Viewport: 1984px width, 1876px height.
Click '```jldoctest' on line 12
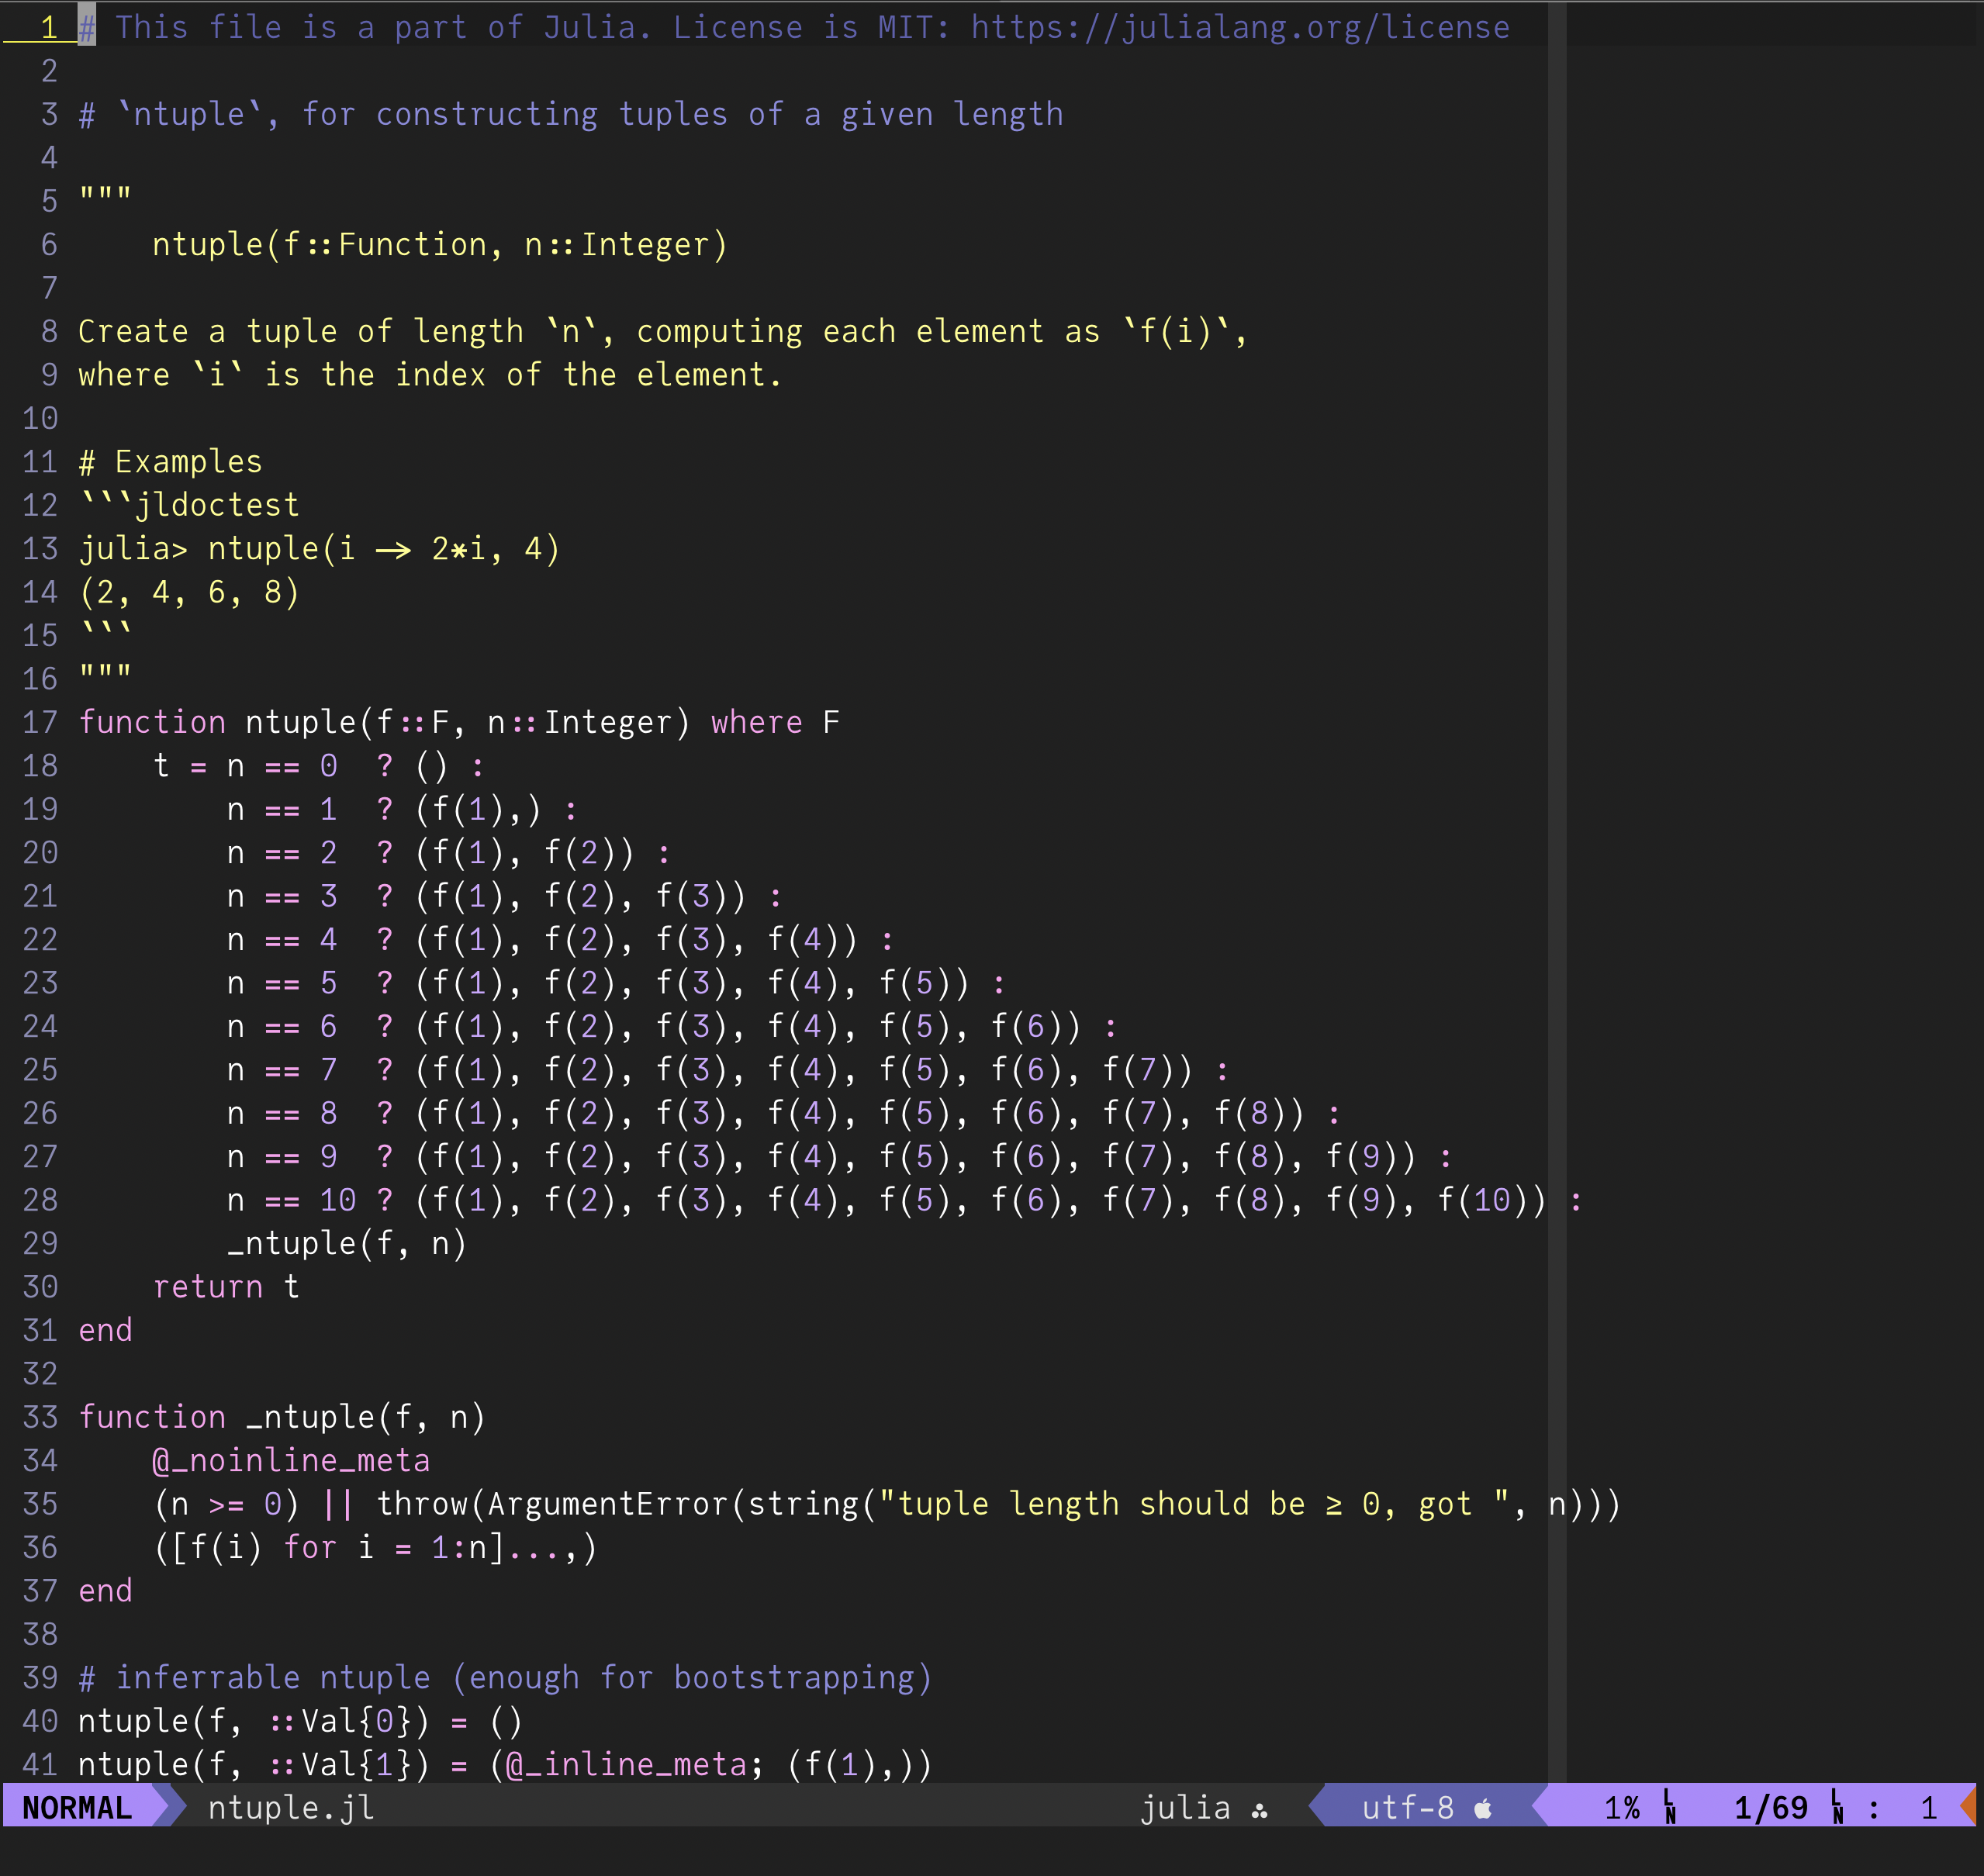click(x=189, y=505)
